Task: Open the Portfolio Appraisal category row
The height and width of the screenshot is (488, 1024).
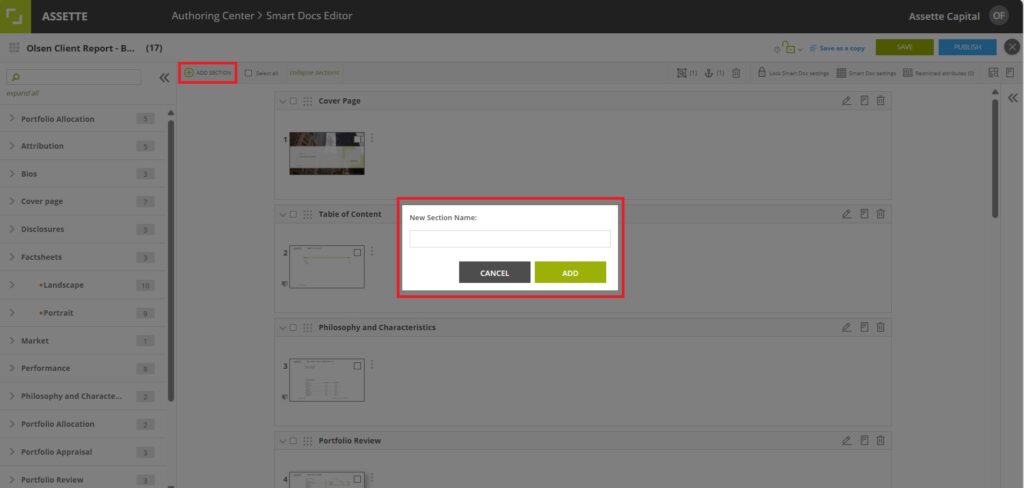Action: [x=84, y=452]
